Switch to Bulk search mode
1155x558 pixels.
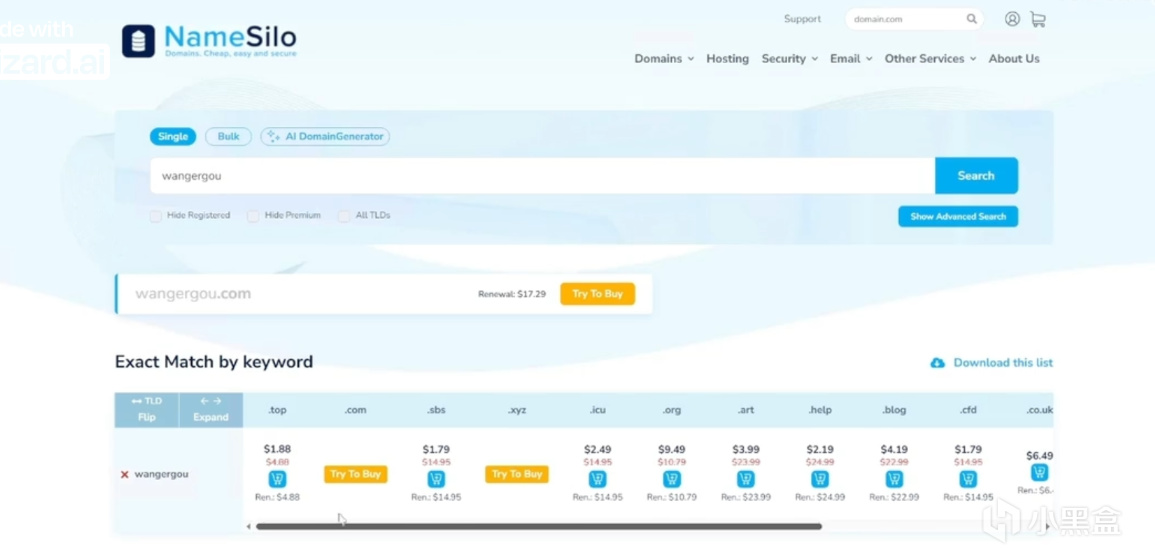click(x=228, y=136)
